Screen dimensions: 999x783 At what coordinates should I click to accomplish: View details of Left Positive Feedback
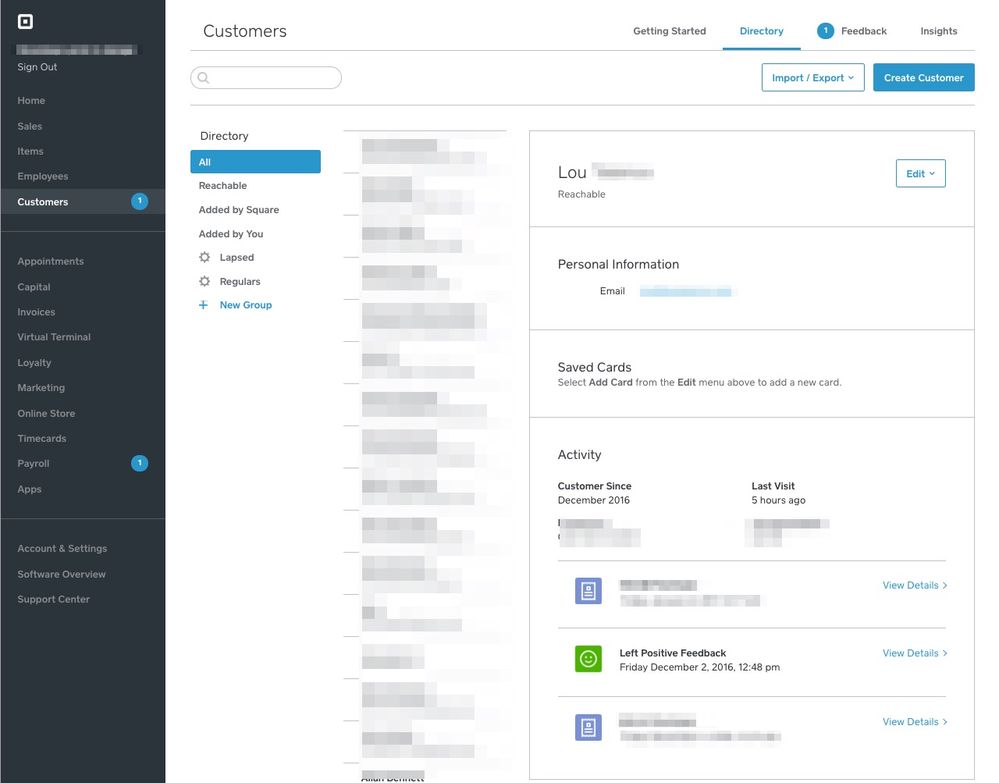coord(914,653)
